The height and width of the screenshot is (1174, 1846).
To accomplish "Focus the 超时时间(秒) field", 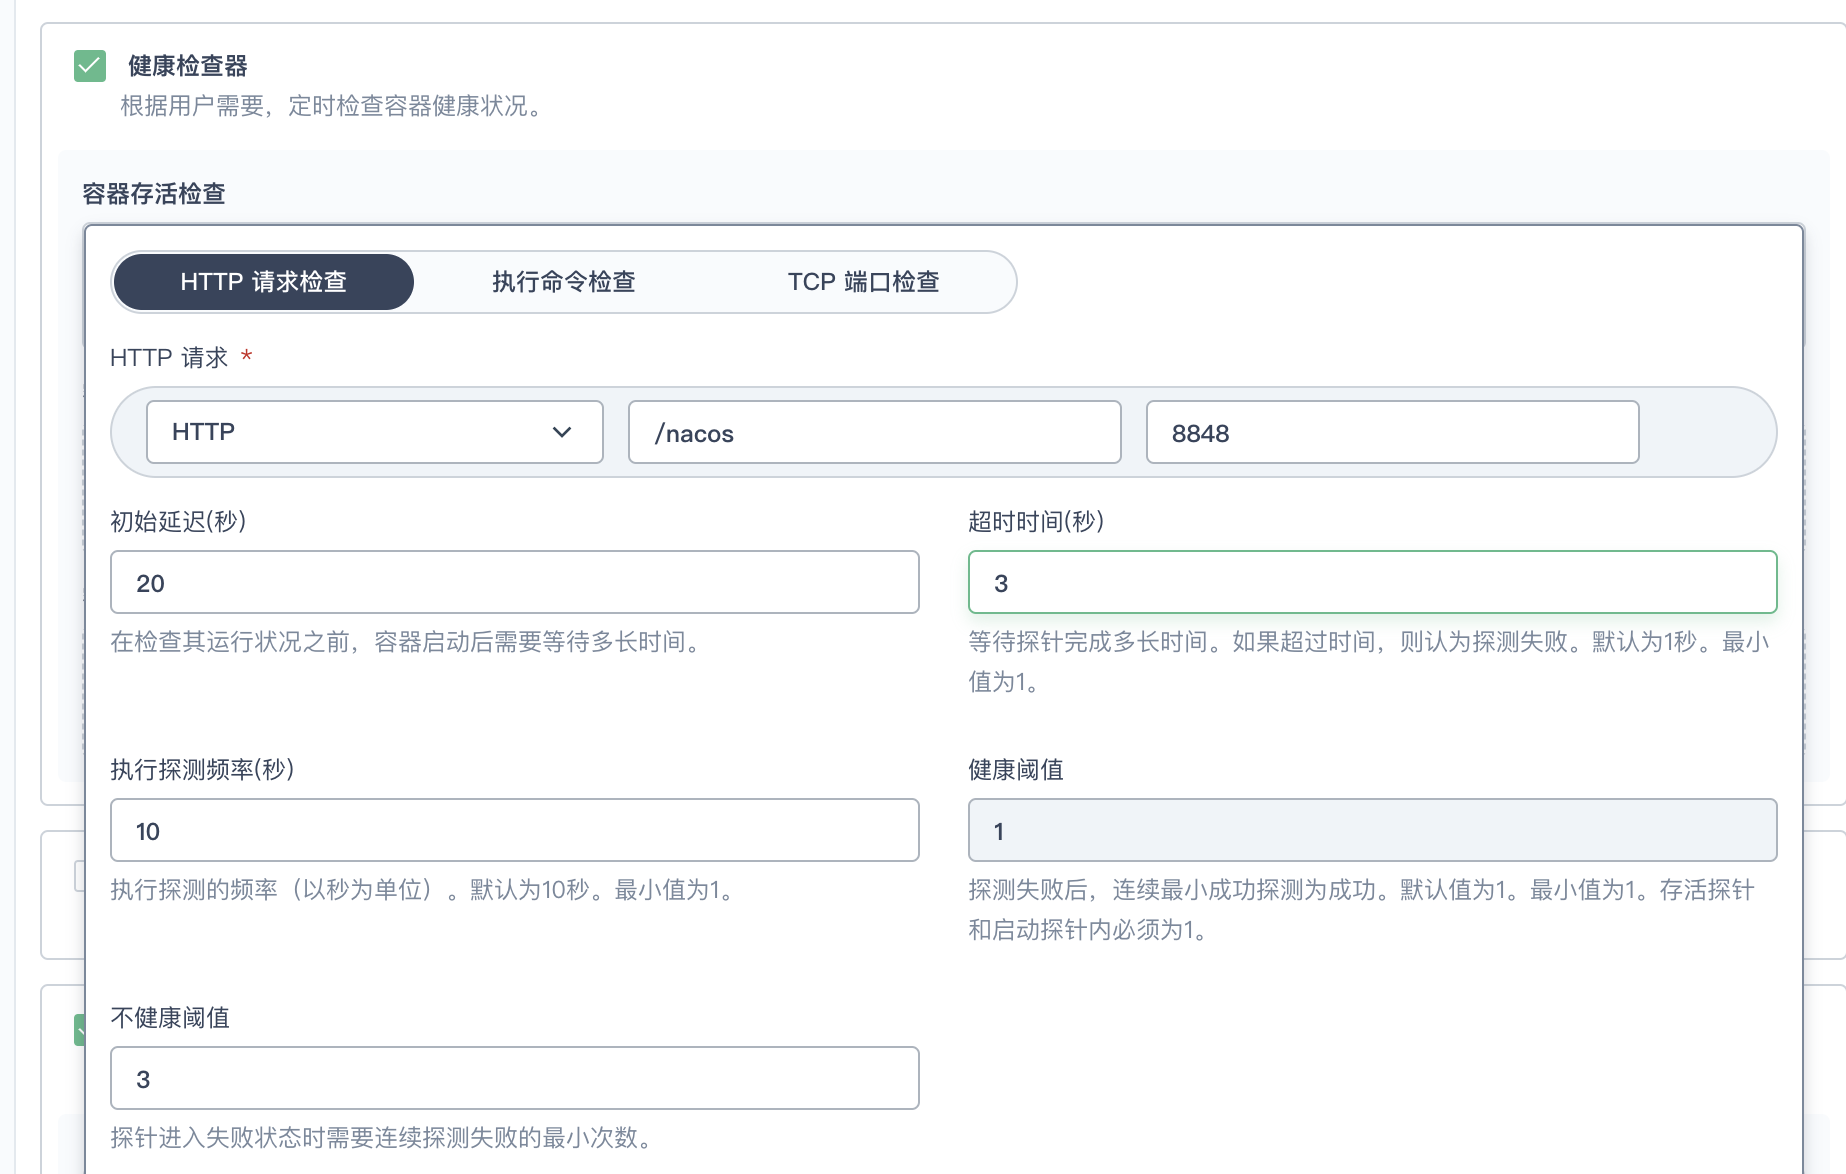I will click(x=1373, y=582).
